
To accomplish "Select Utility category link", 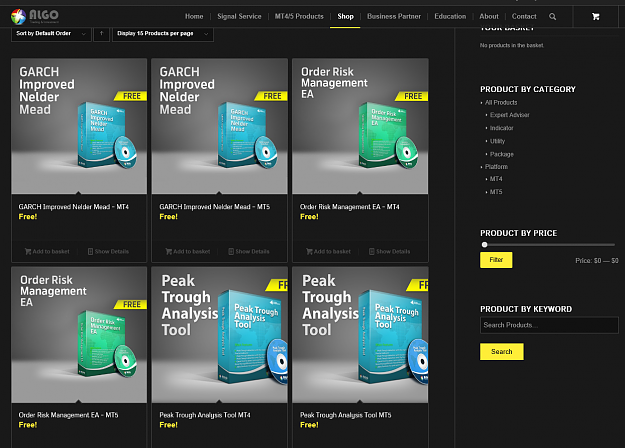I will click(497, 141).
